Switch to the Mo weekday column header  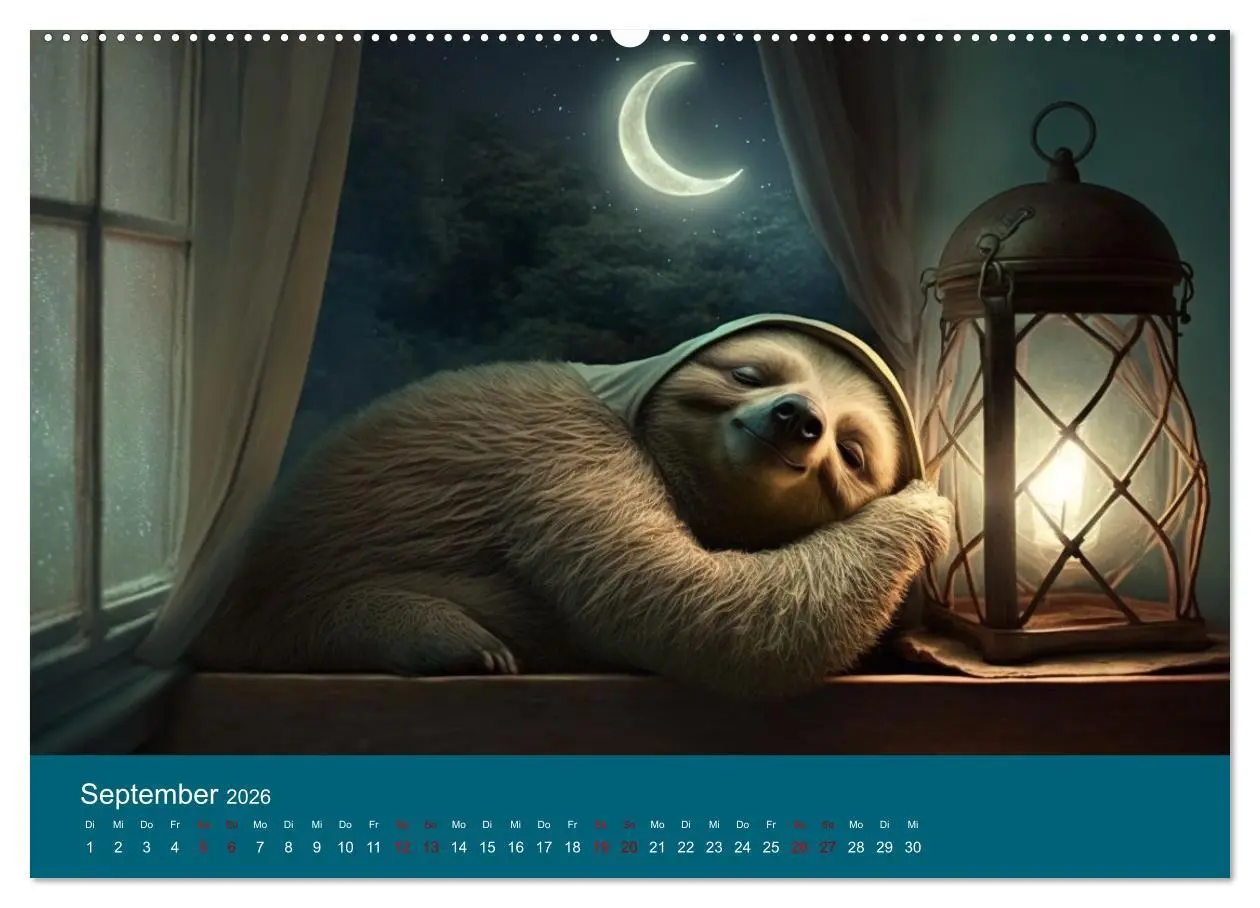point(260,825)
